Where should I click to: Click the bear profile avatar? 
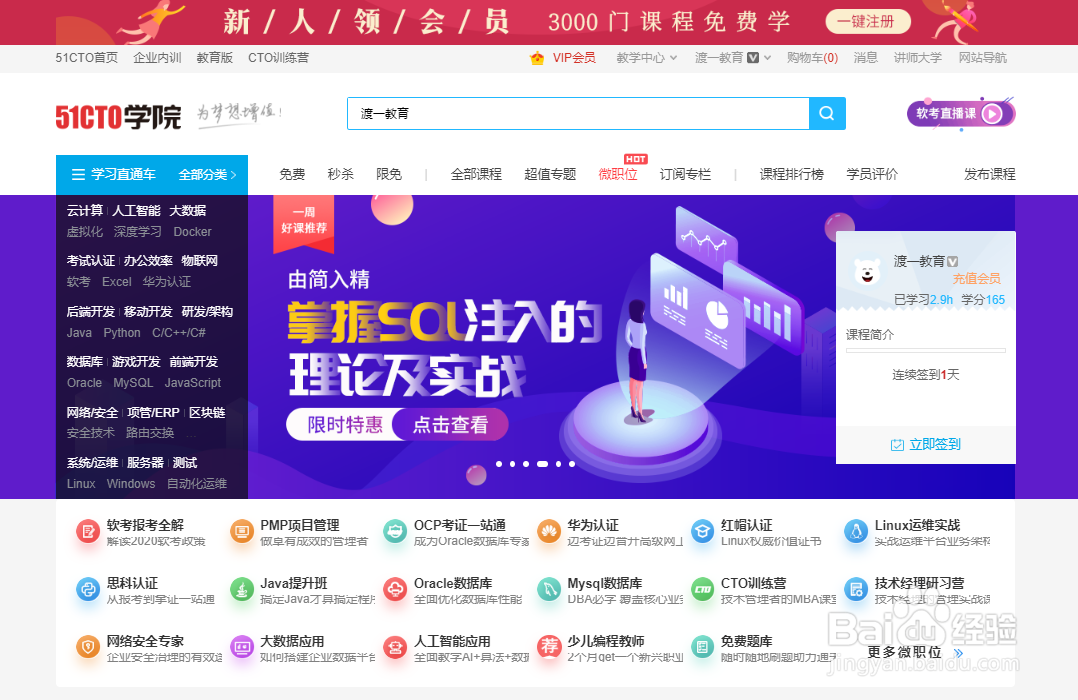tap(867, 272)
